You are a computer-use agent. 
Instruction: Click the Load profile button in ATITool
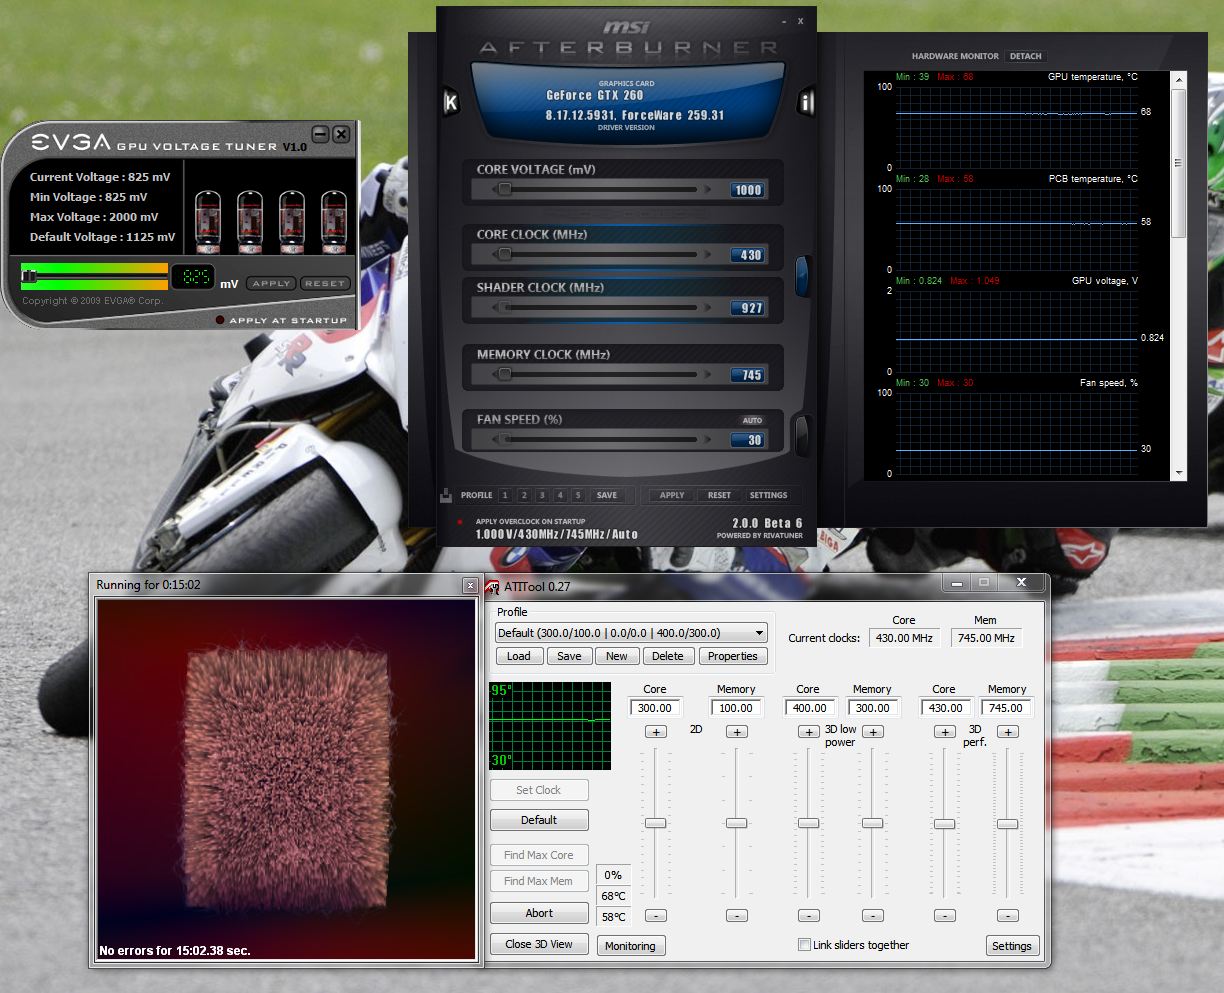(519, 656)
